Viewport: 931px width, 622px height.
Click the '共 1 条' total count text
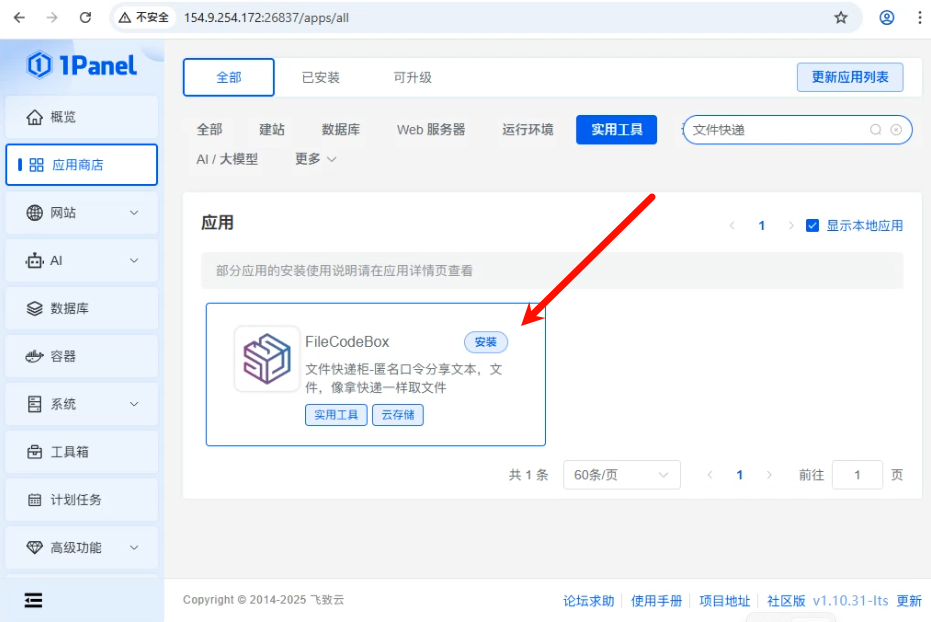pos(528,475)
